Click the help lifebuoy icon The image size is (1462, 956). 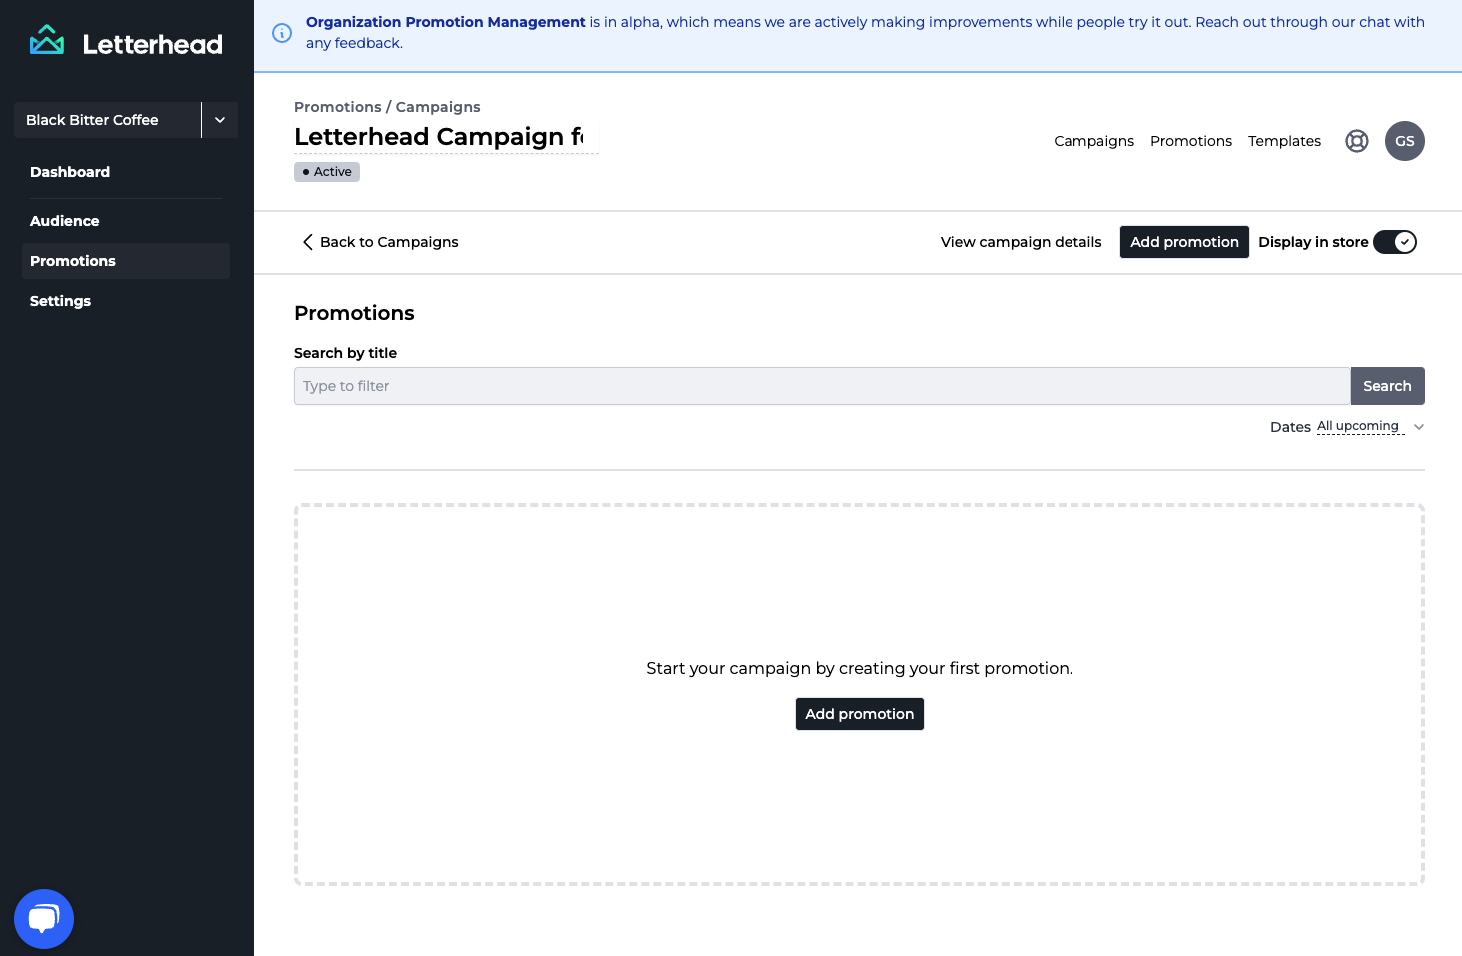click(x=1357, y=141)
